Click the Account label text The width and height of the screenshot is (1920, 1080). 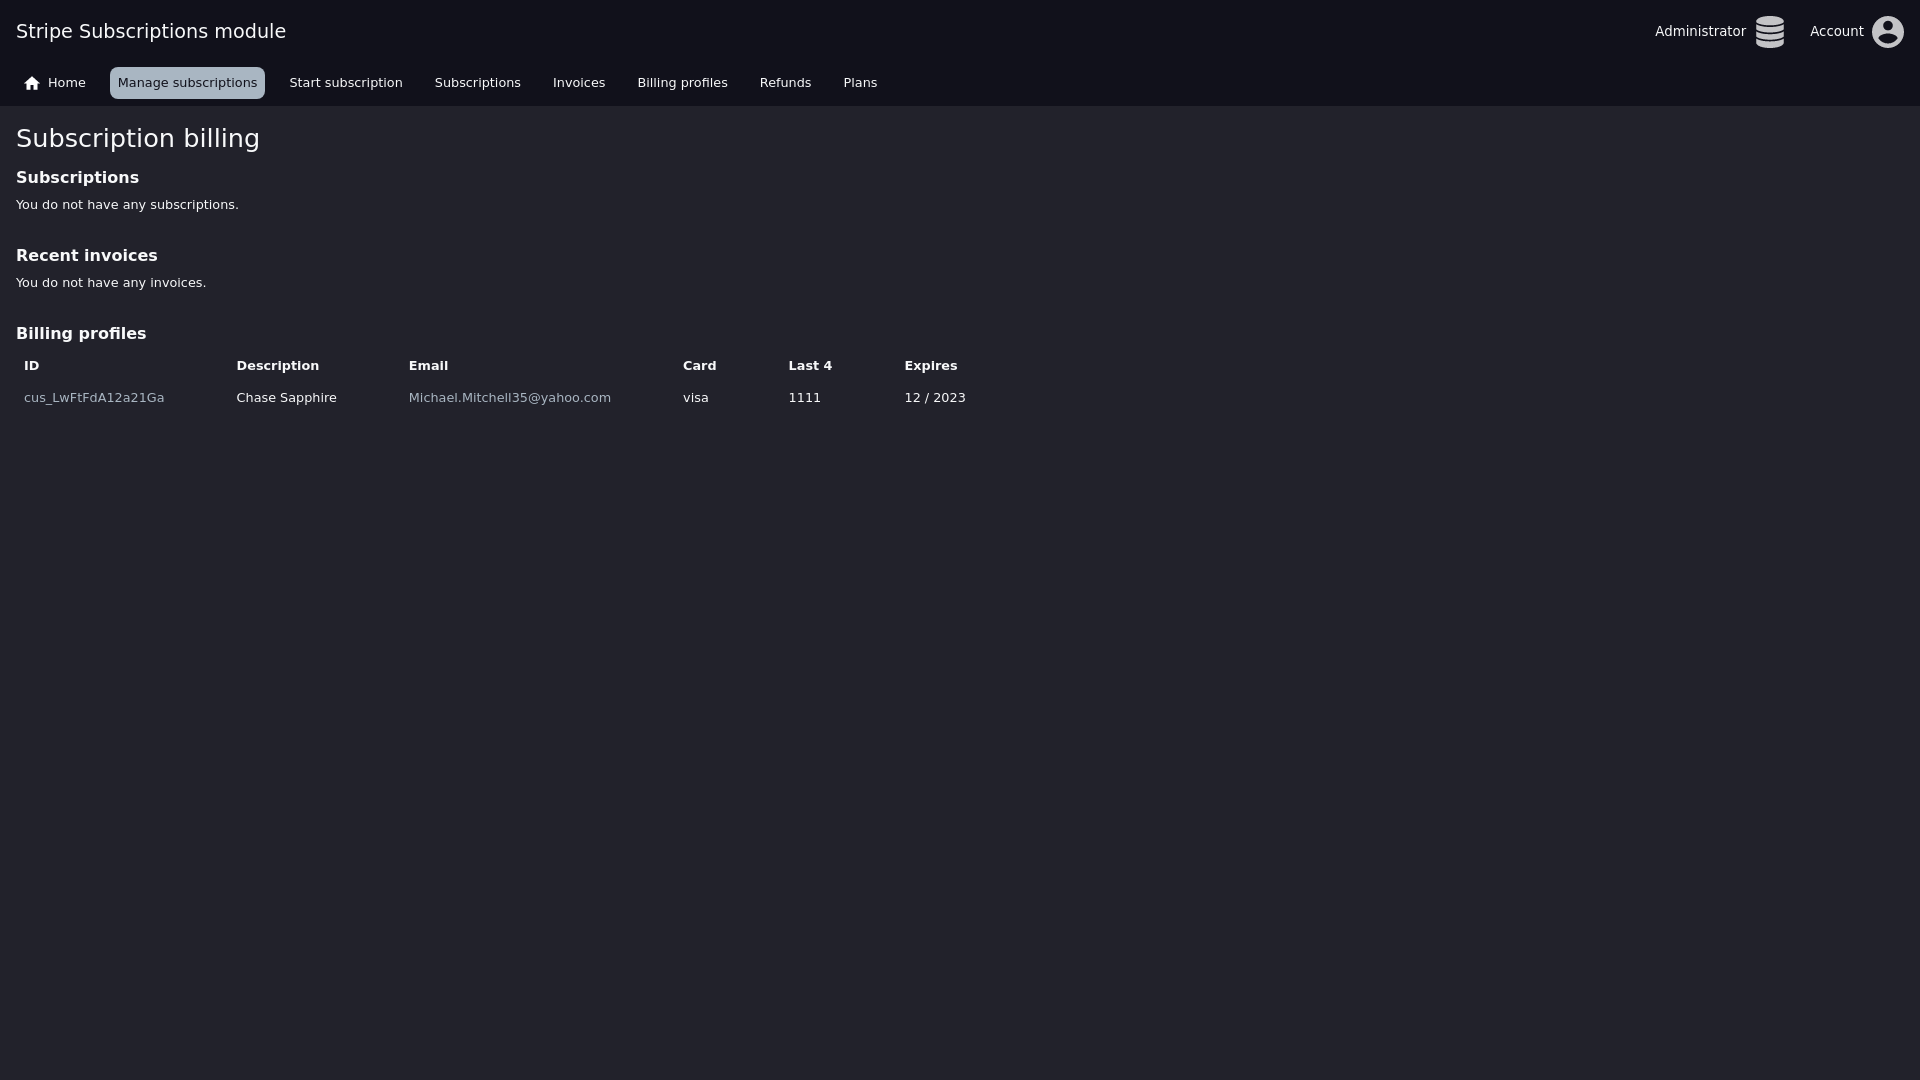click(1836, 32)
